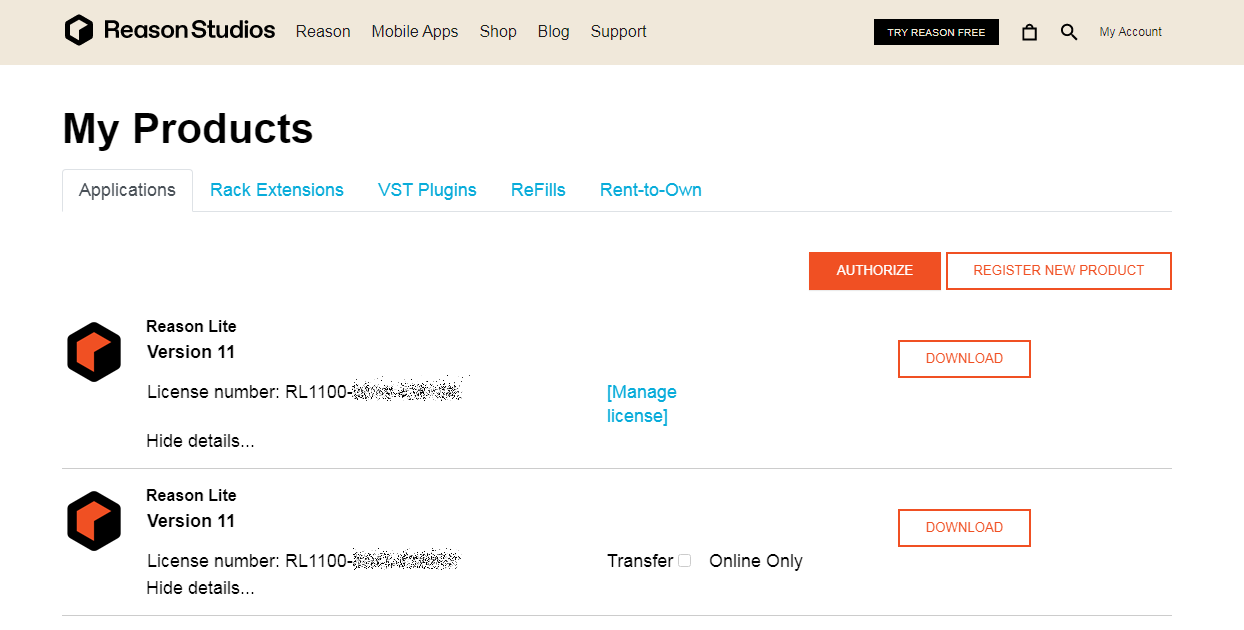Click the second Reason Lite title
Viewport: 1244px width, 630px height.
[191, 495]
